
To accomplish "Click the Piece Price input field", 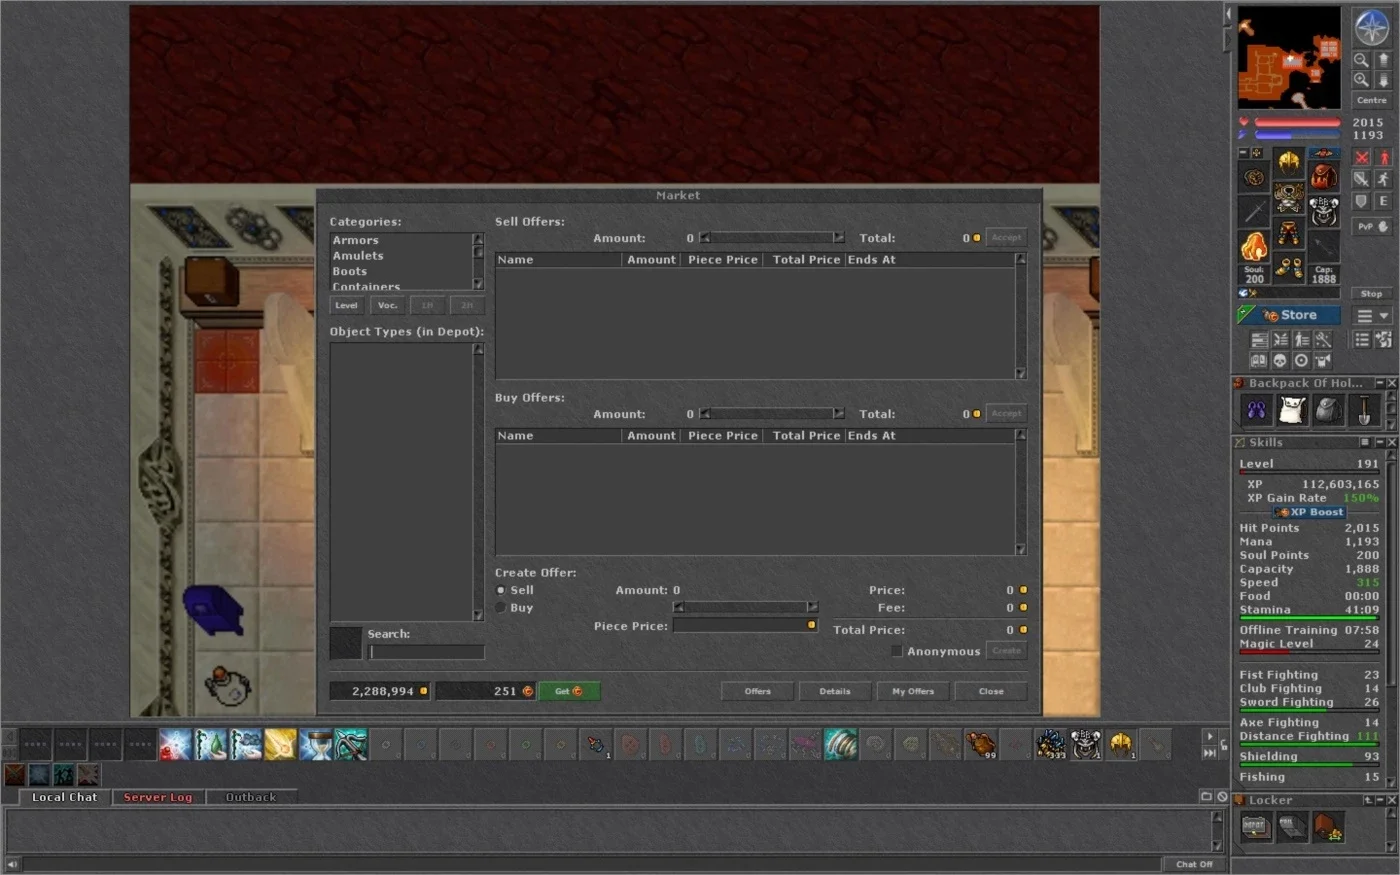I will (745, 625).
